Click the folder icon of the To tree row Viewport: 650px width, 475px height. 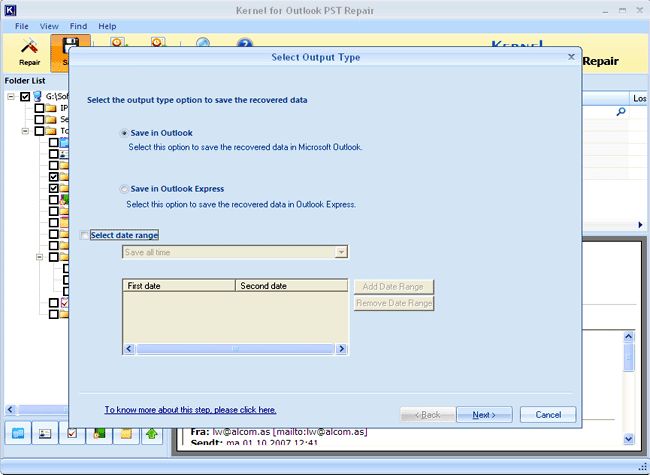click(x=51, y=131)
